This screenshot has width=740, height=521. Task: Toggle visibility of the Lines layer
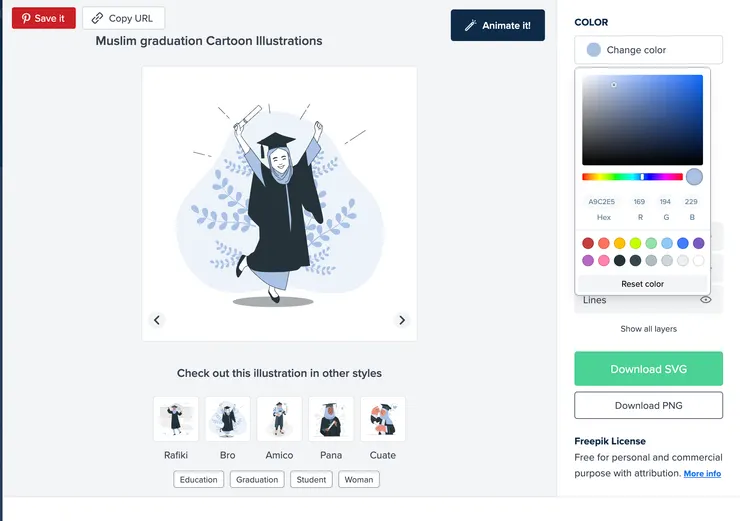706,300
